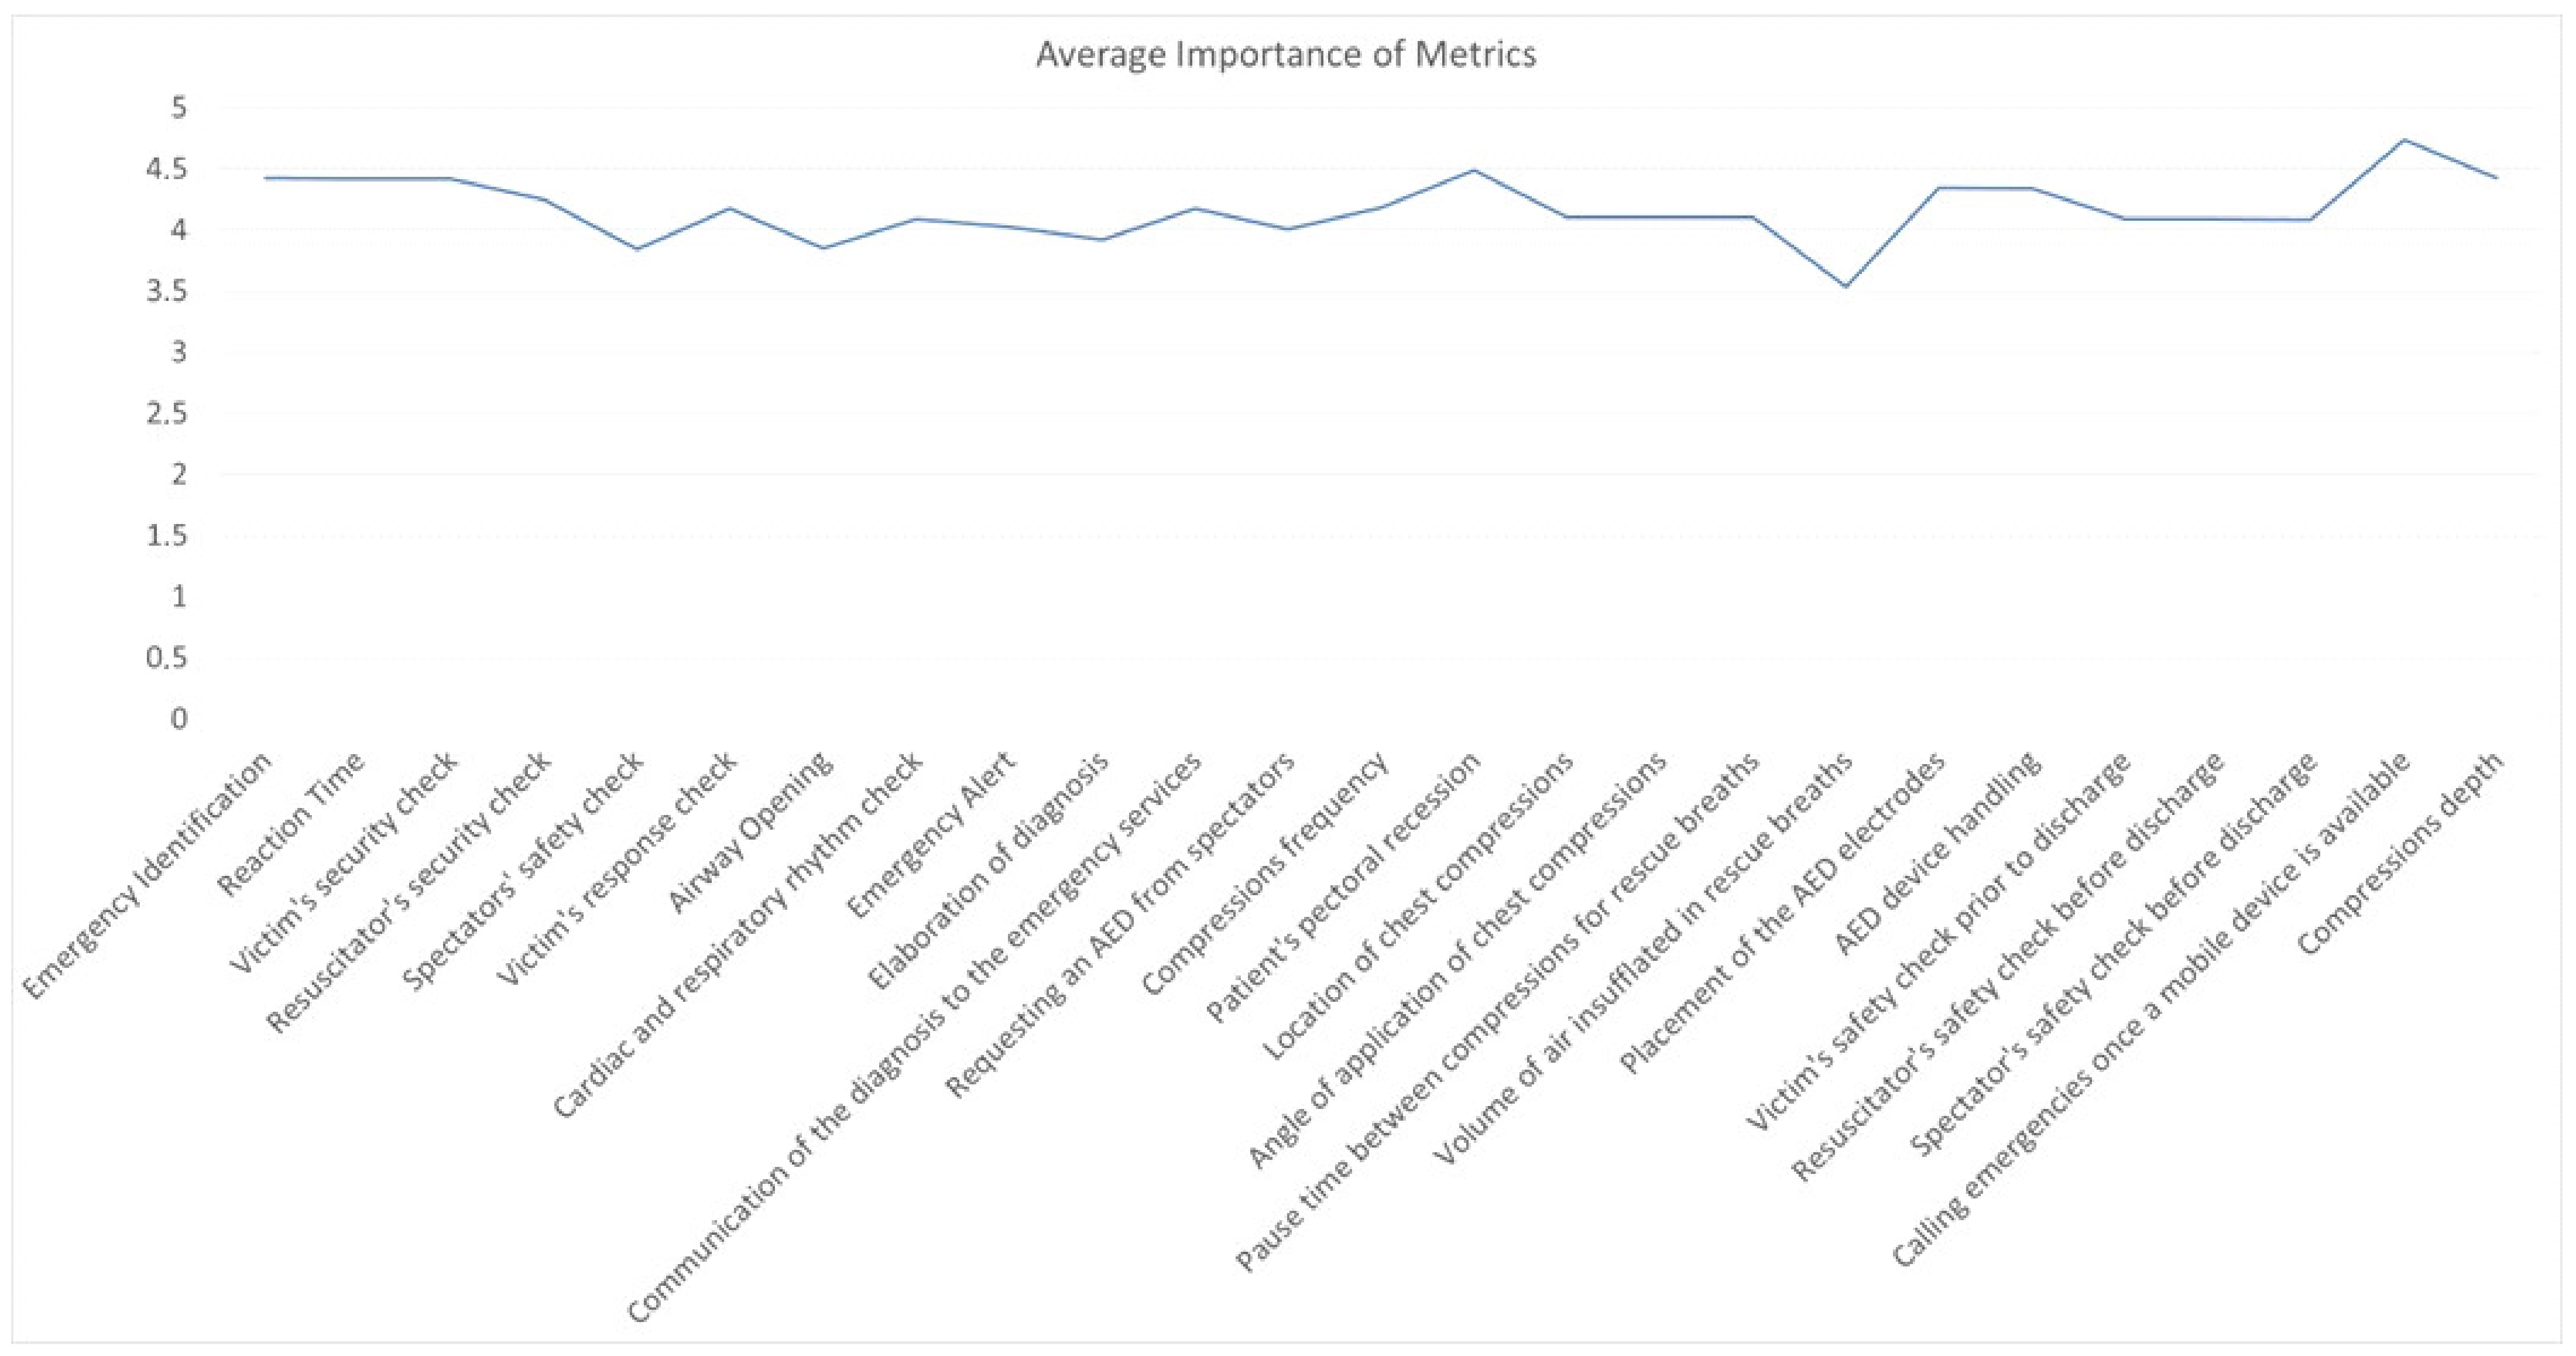Select the "Emergency Identification" axis label
The width and height of the screenshot is (2576, 1356).
pos(147,875)
